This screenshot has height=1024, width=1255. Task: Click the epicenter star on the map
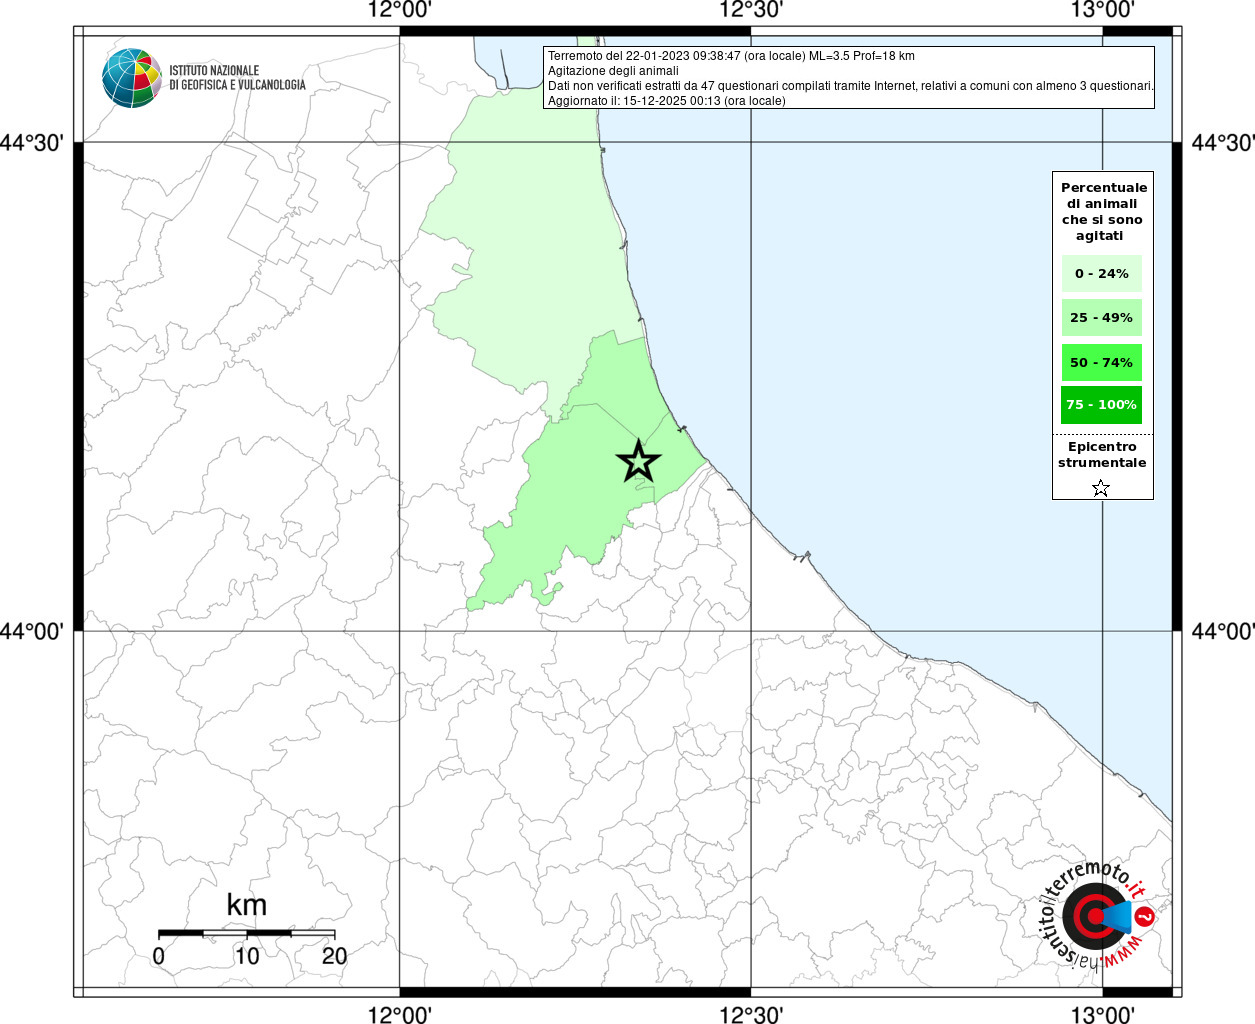click(x=638, y=461)
